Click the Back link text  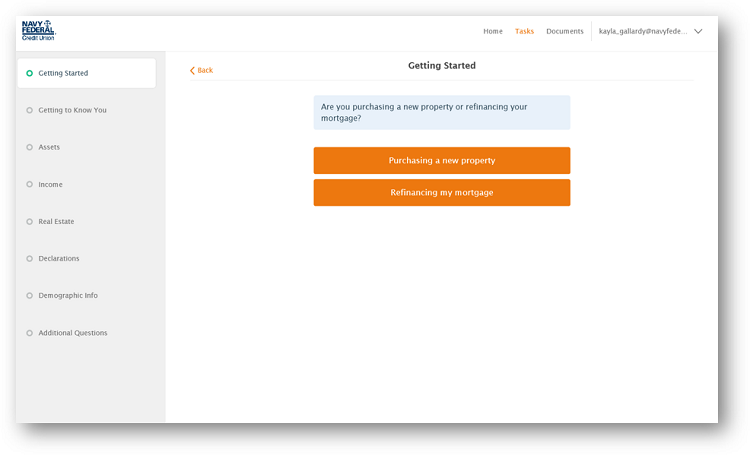pos(205,71)
